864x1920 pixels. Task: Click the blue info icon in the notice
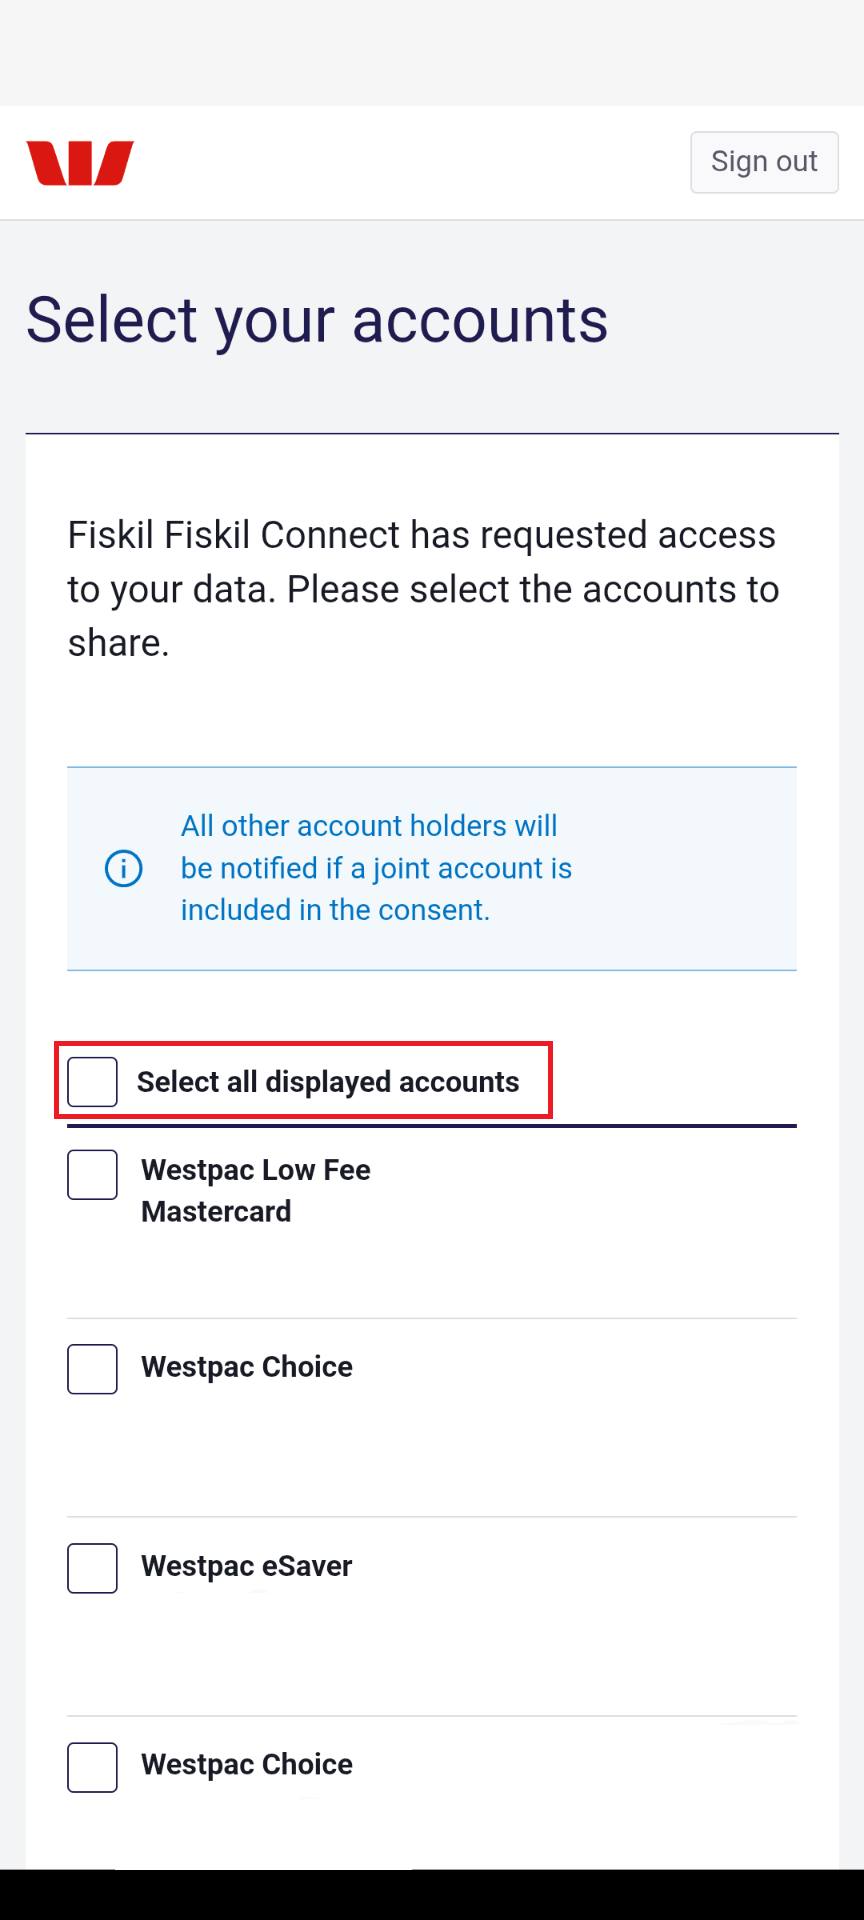click(123, 868)
